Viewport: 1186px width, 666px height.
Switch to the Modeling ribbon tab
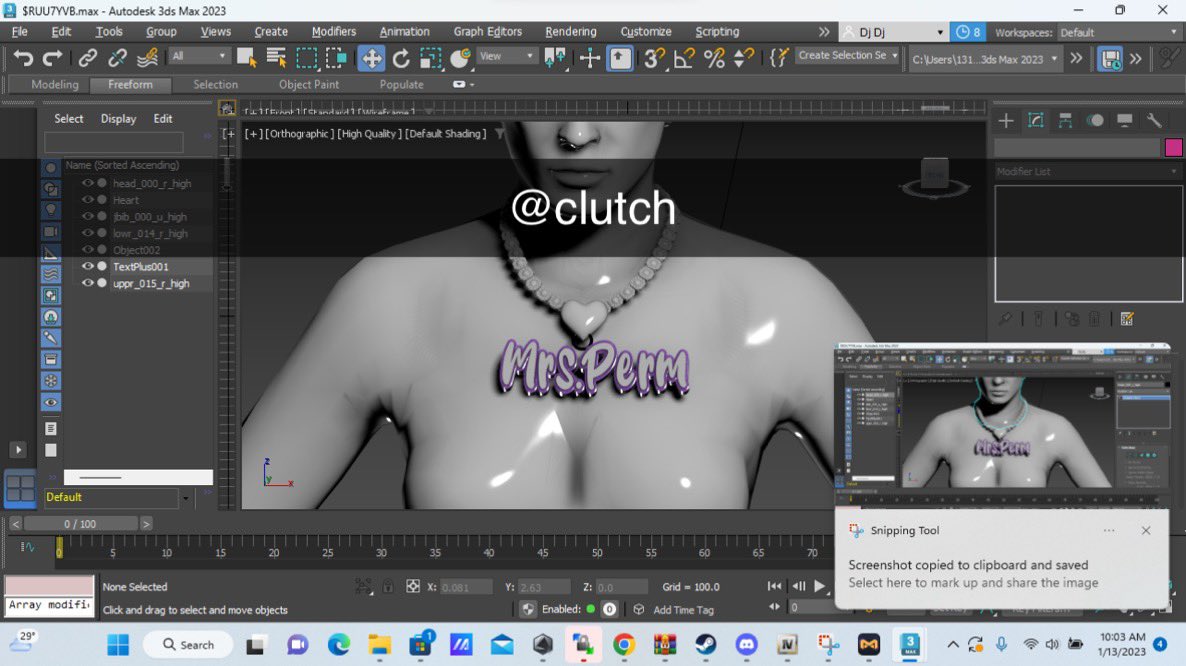click(x=54, y=85)
